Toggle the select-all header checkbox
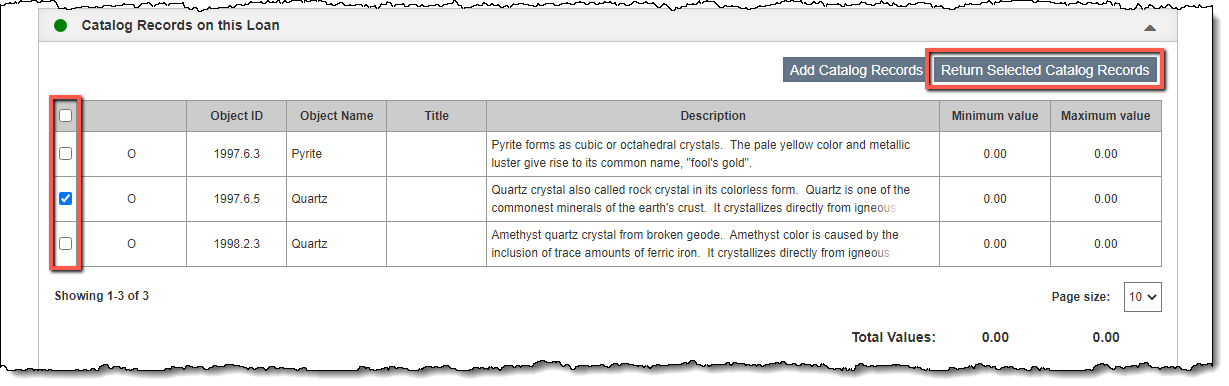The image size is (1229, 386). pyautogui.click(x=65, y=116)
